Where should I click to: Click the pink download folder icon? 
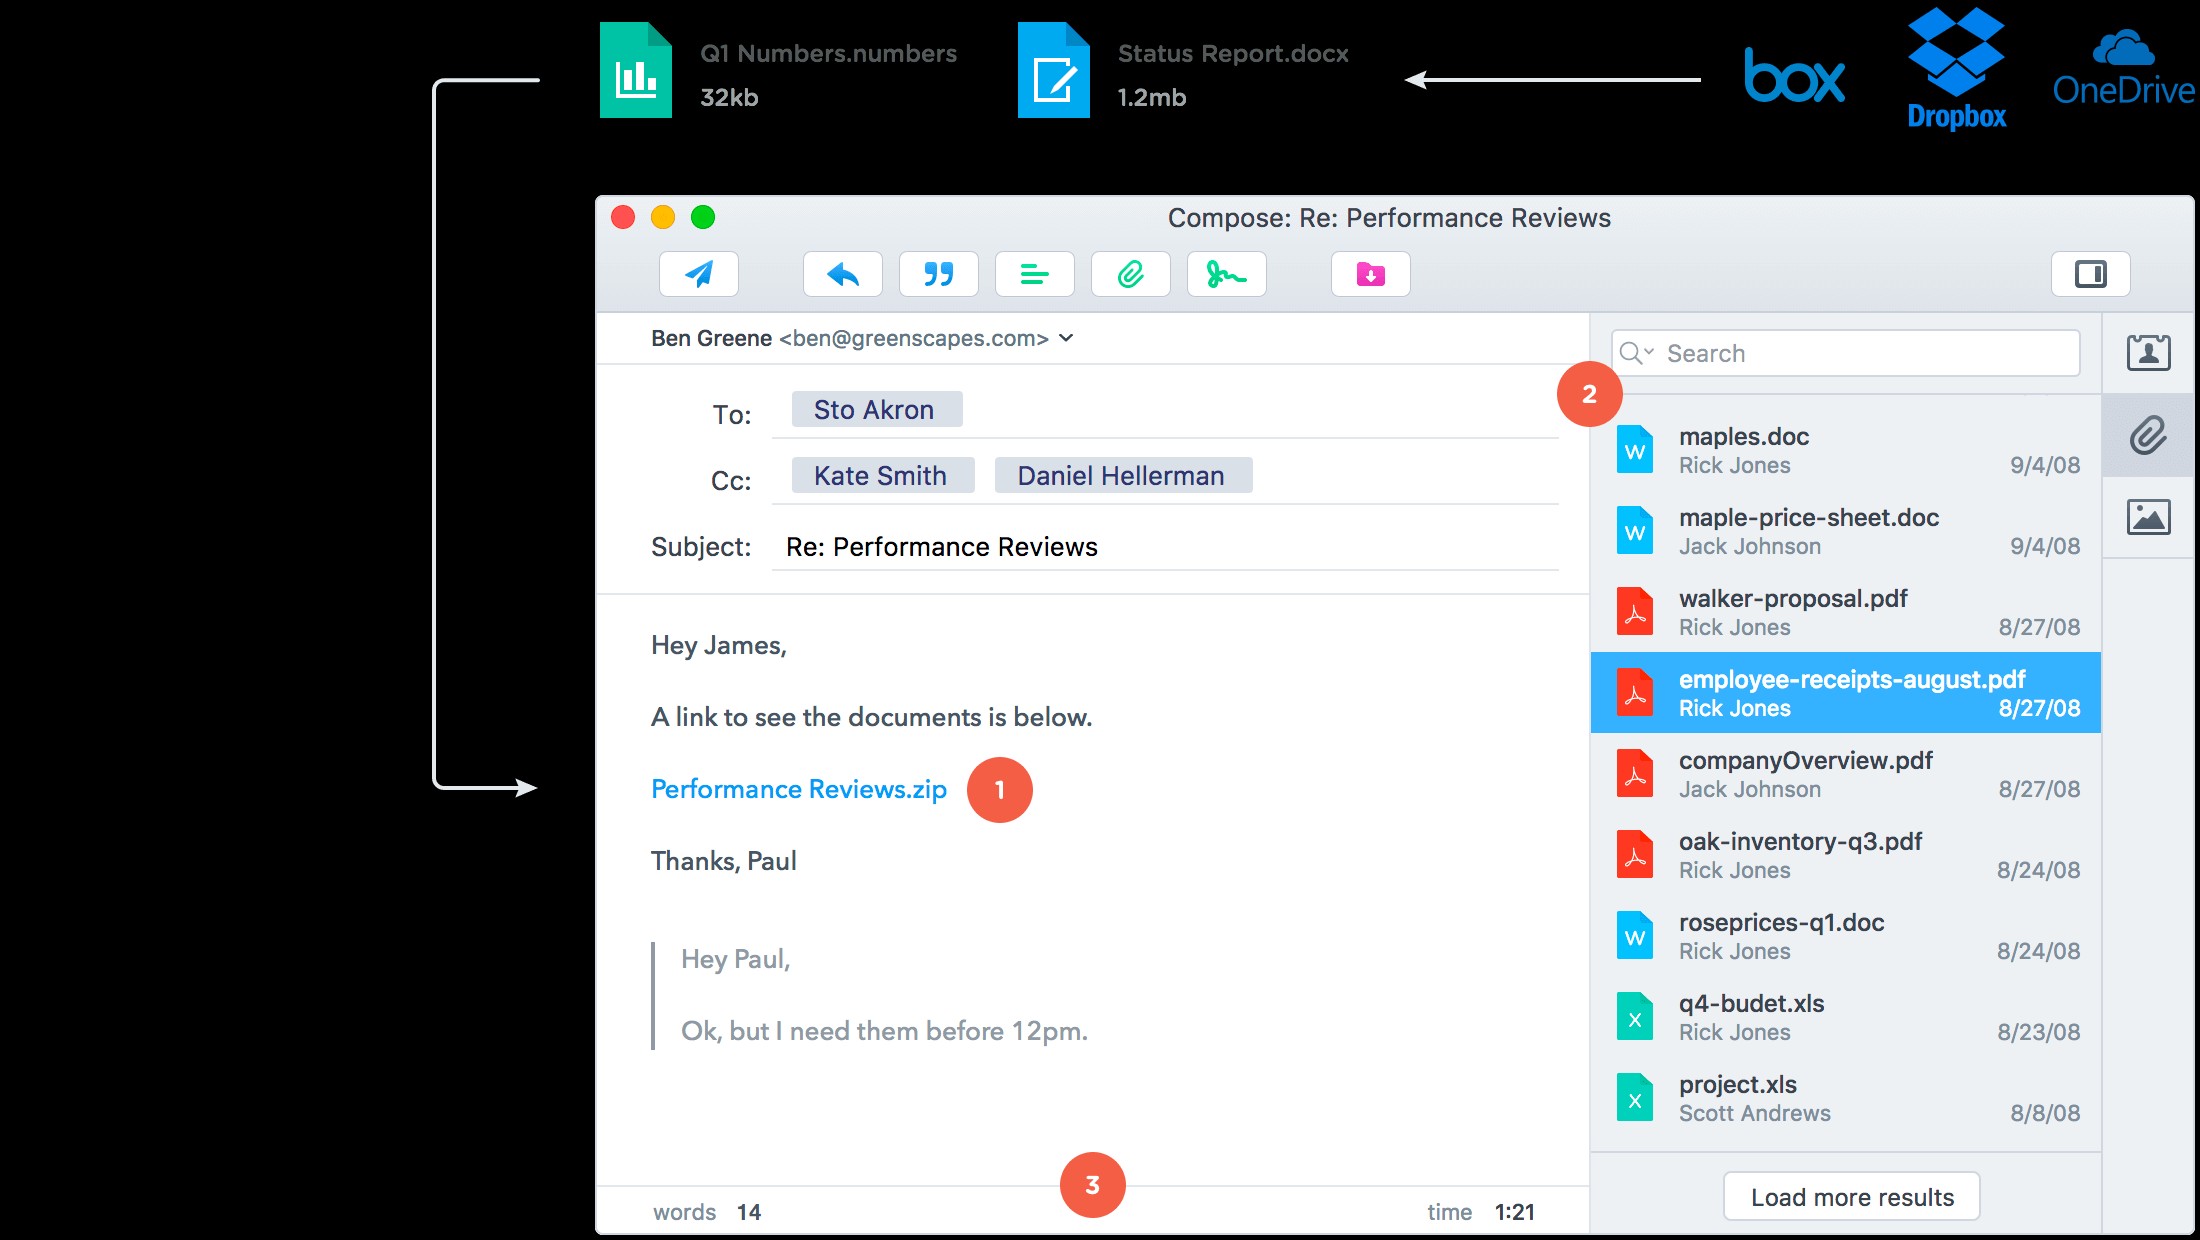tap(1370, 274)
